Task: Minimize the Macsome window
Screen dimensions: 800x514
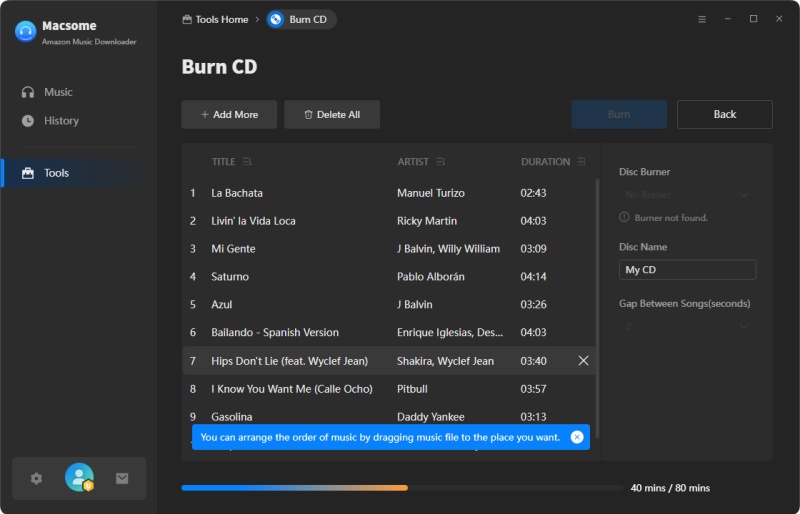Action: click(x=728, y=19)
